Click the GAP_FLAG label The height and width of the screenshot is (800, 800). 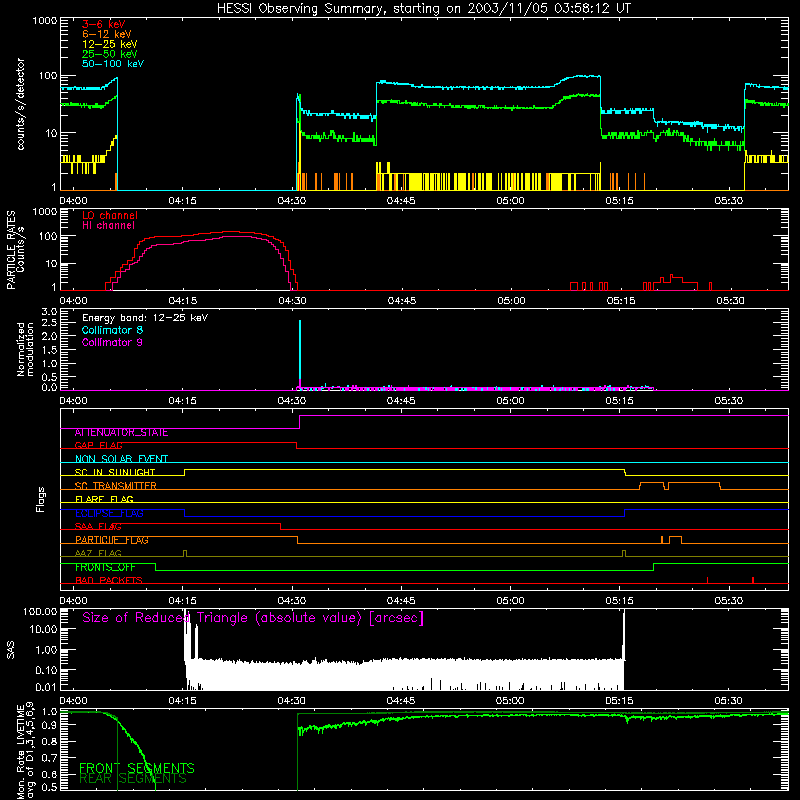98,445
